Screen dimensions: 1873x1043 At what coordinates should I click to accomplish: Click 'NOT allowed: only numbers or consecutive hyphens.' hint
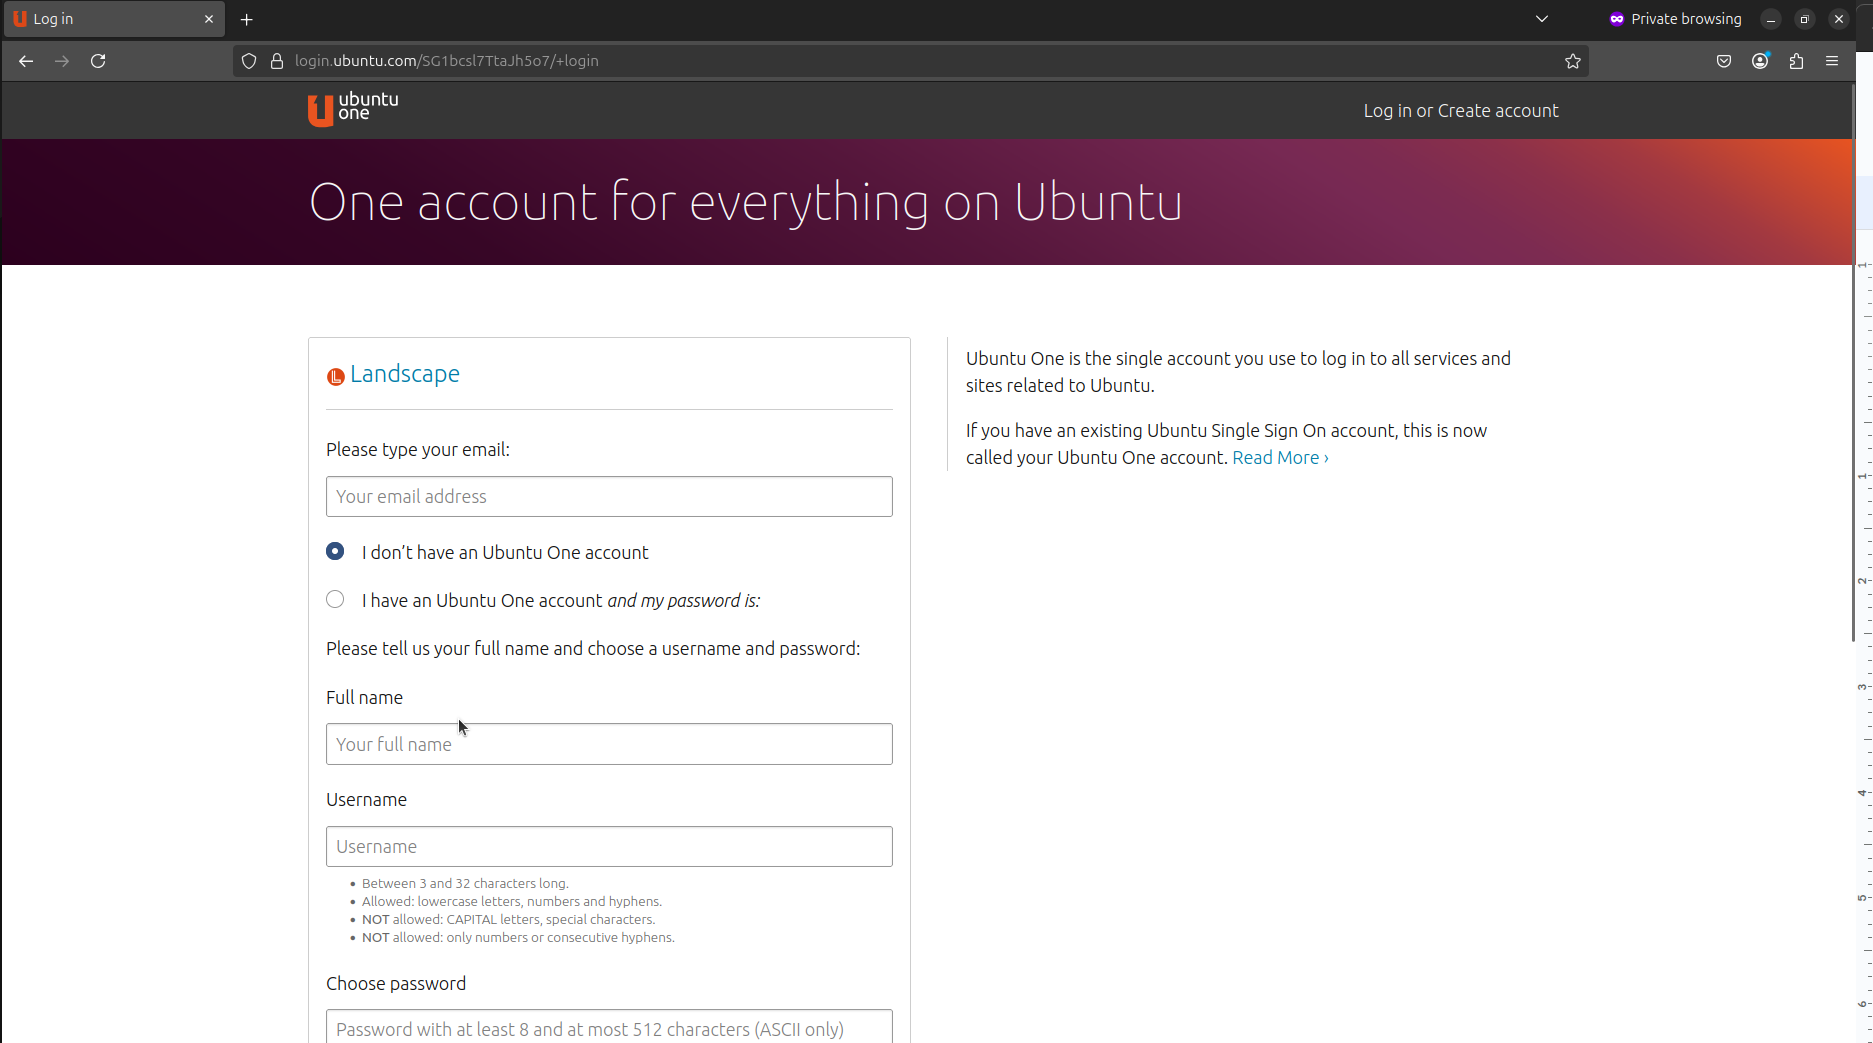[518, 937]
